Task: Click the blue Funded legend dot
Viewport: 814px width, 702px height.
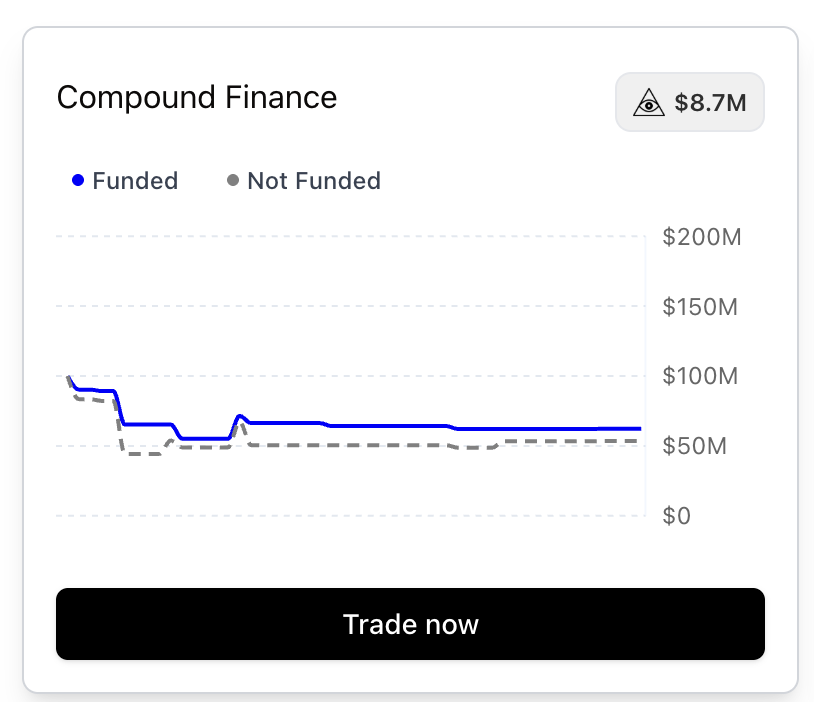Action: point(78,180)
